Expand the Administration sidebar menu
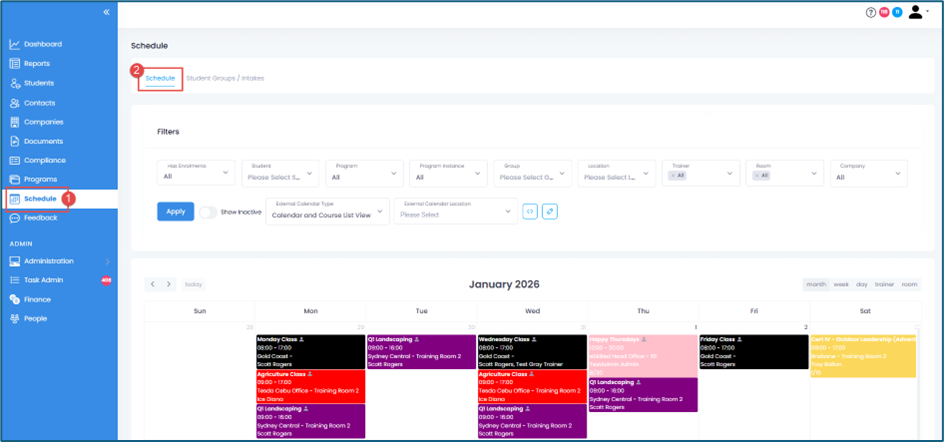This screenshot has width=944, height=442. click(x=59, y=261)
